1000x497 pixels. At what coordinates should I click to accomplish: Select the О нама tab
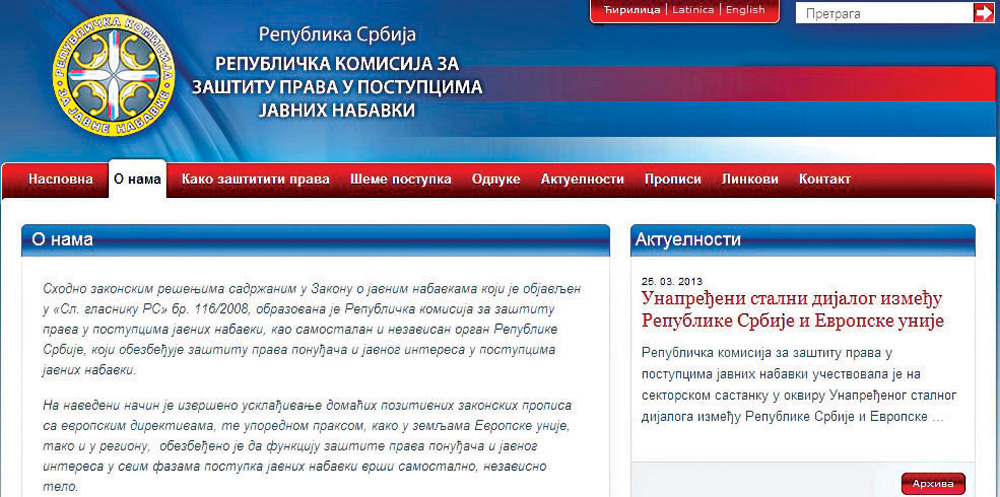137,179
